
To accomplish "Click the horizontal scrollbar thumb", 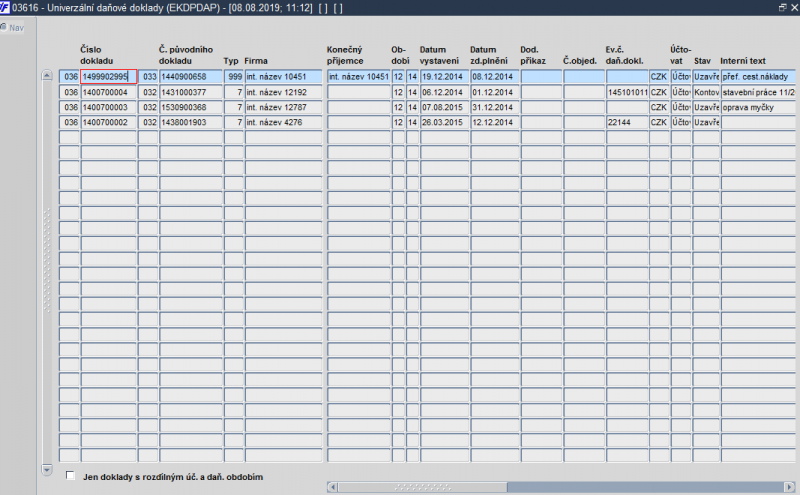I will 422,487.
